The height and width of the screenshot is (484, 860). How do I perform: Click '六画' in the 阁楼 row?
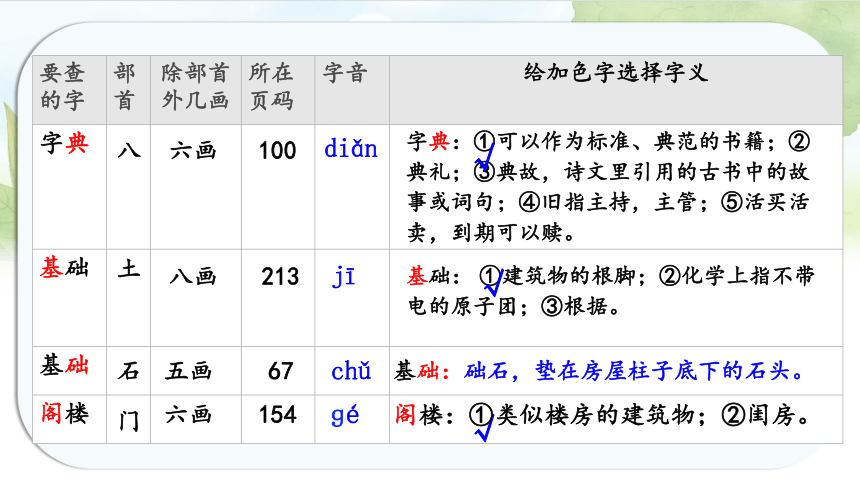pyautogui.click(x=188, y=414)
